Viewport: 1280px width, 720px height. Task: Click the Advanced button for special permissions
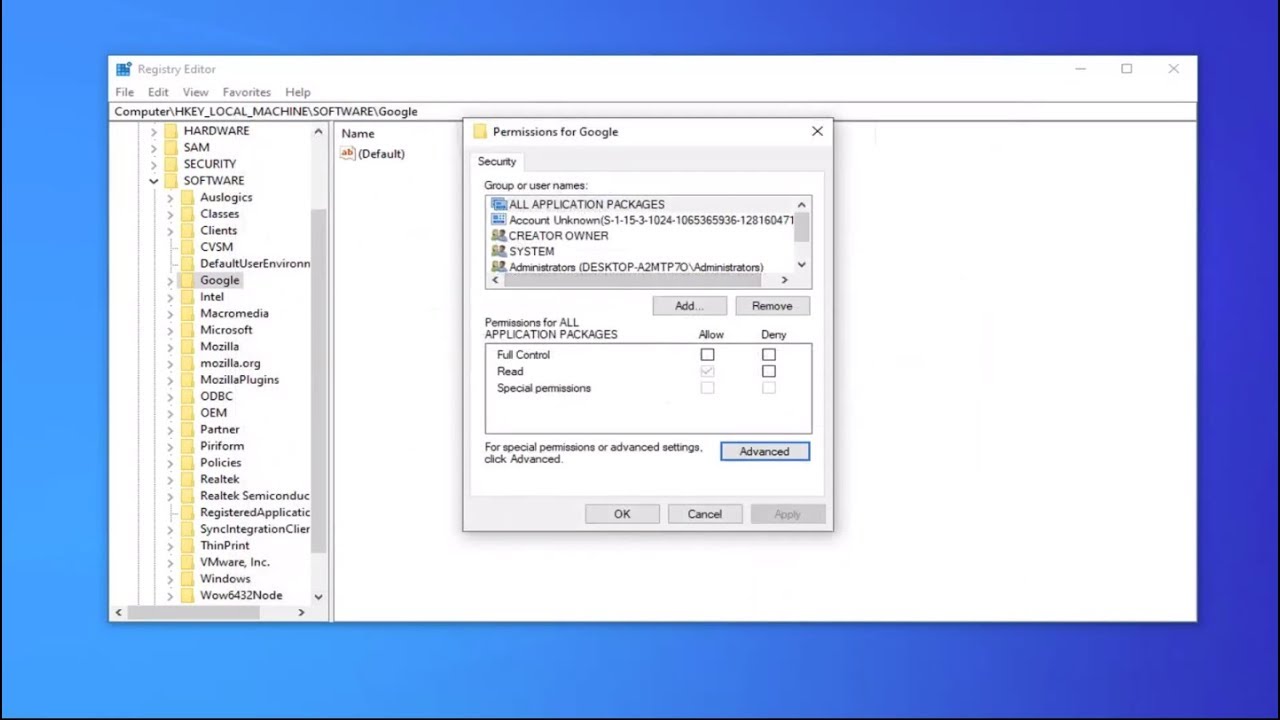tap(764, 451)
